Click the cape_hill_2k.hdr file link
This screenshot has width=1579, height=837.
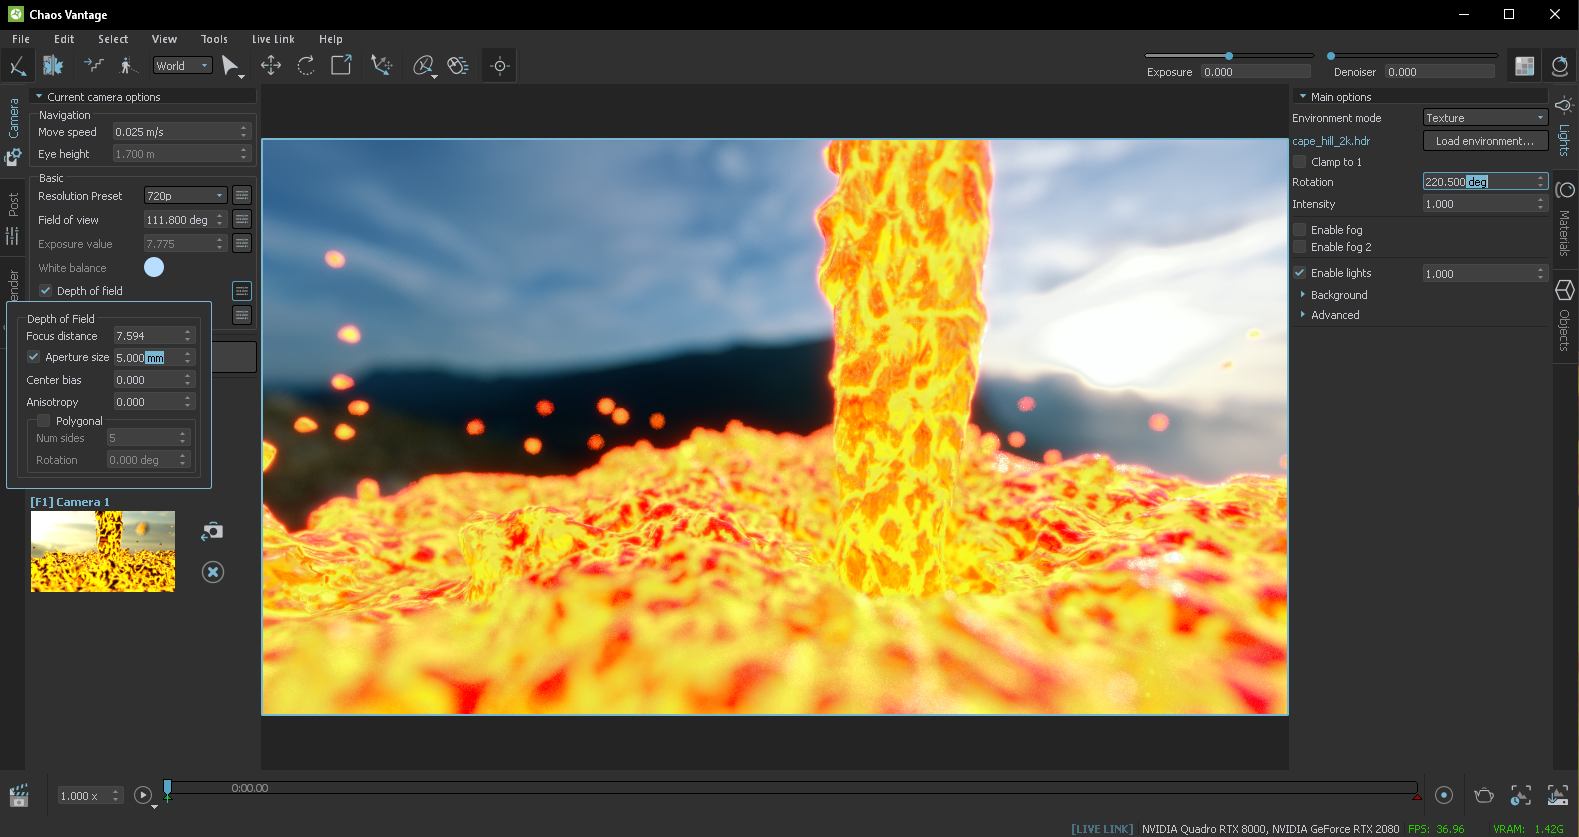[x=1331, y=141]
